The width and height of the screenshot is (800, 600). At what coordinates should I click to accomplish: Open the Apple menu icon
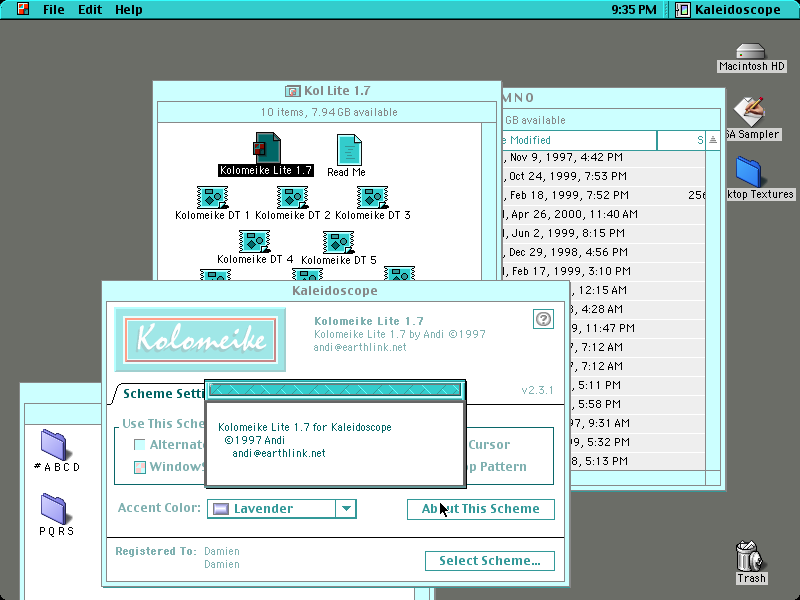pos(23,9)
